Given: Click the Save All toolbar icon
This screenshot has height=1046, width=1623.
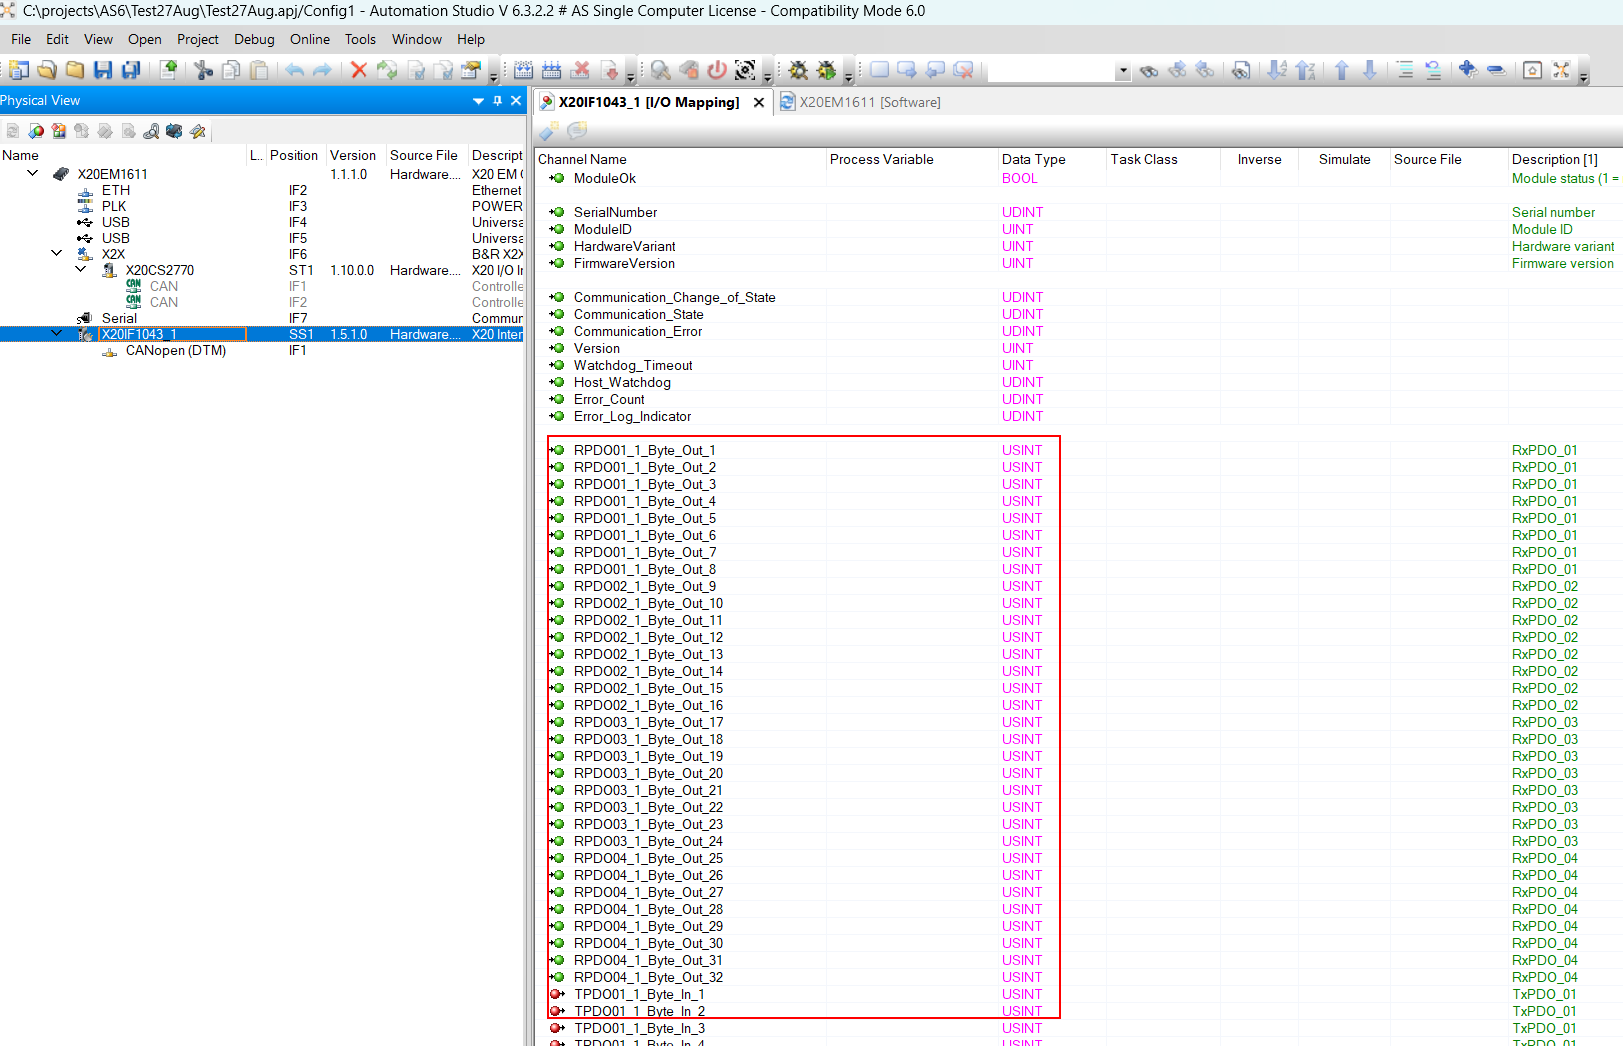Looking at the screenshot, I should [x=131, y=70].
